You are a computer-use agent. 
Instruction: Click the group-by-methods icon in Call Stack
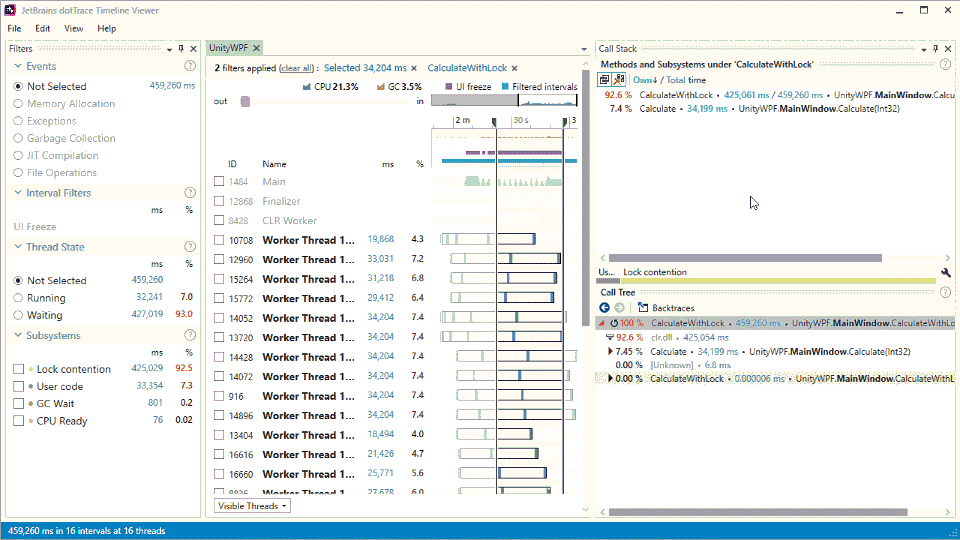coord(605,80)
